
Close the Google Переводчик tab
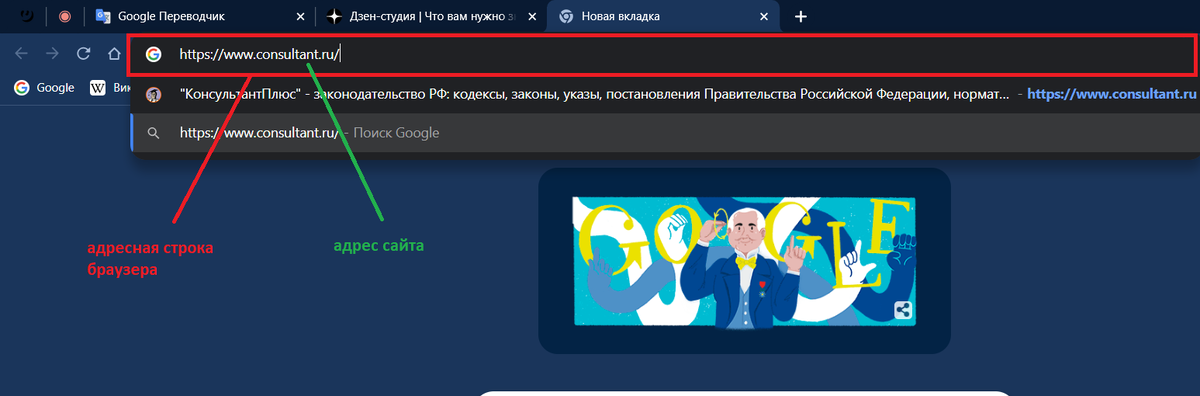(x=301, y=17)
